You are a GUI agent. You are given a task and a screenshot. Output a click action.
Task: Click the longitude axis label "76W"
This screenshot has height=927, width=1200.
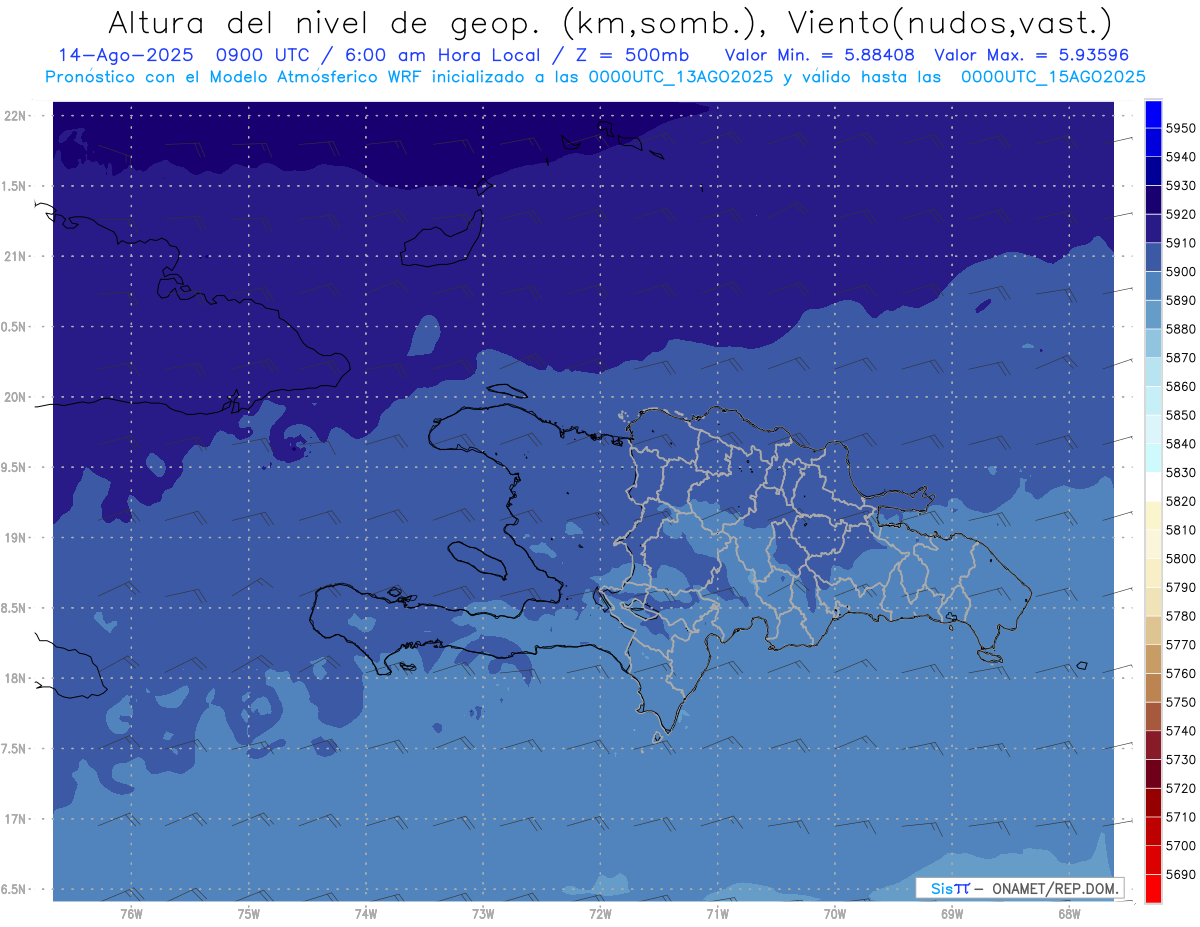(131, 914)
